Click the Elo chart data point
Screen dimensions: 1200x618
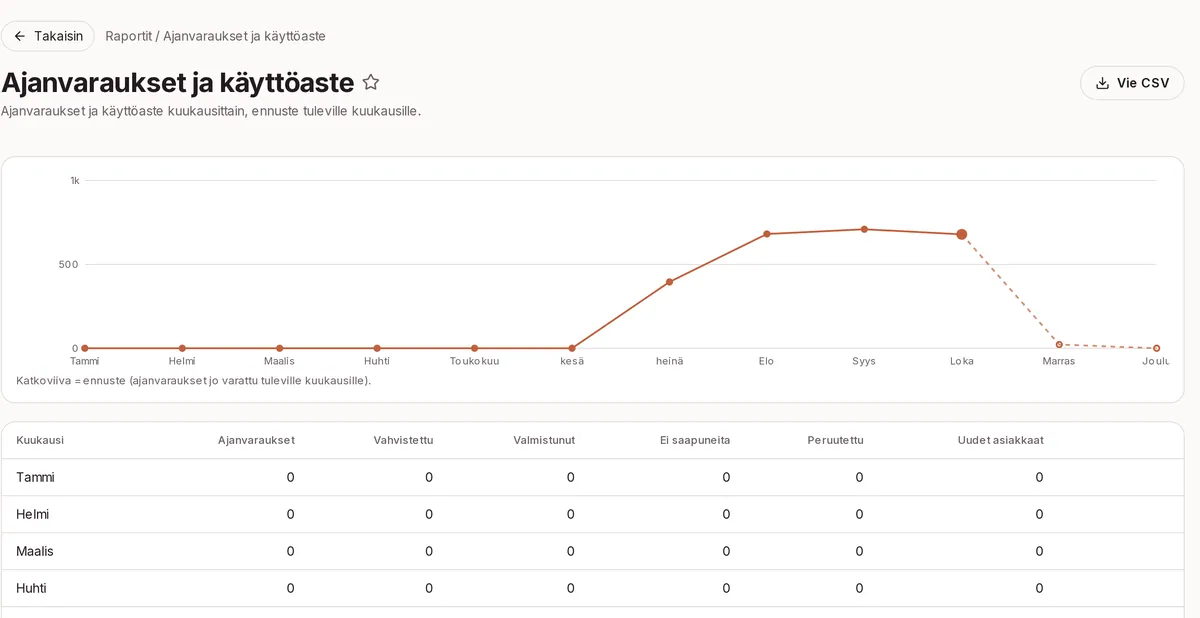(767, 234)
